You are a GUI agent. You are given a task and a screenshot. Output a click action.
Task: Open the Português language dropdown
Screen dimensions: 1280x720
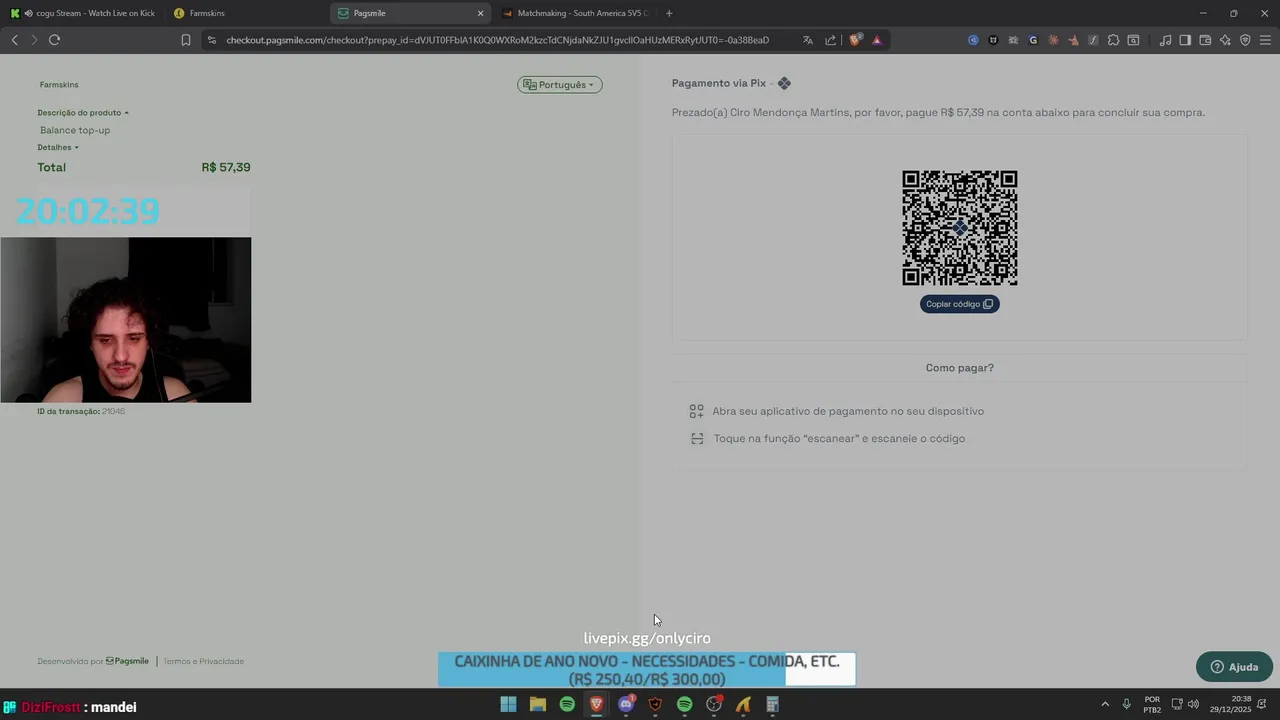559,85
